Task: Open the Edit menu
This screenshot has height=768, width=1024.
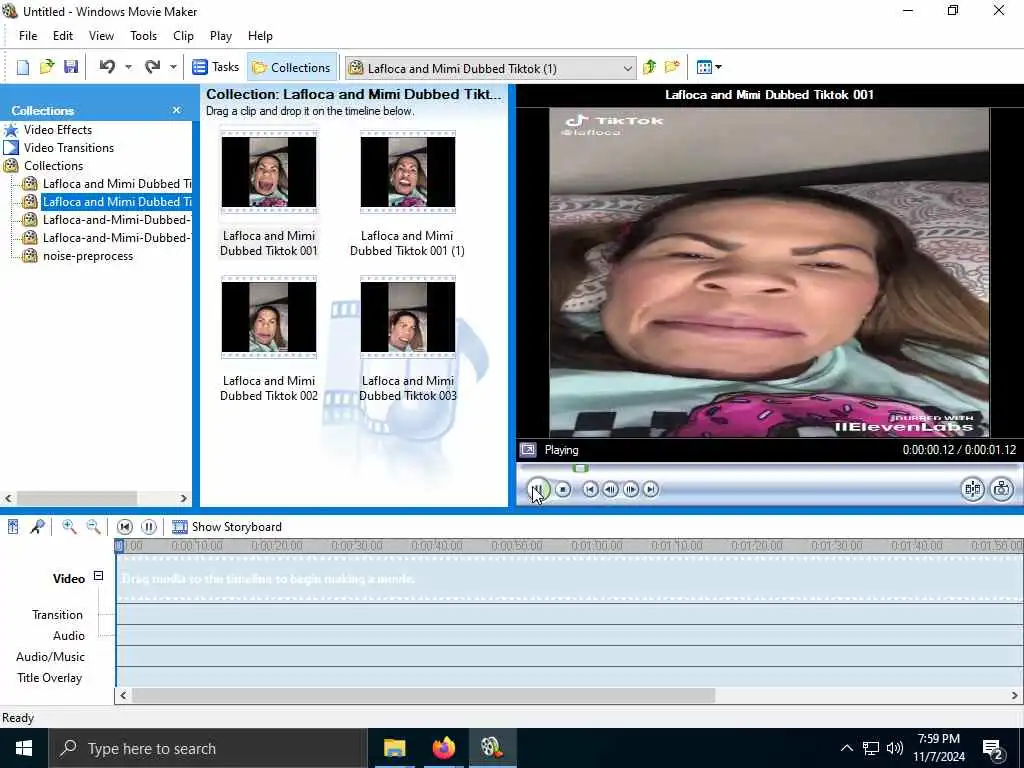Action: (63, 36)
